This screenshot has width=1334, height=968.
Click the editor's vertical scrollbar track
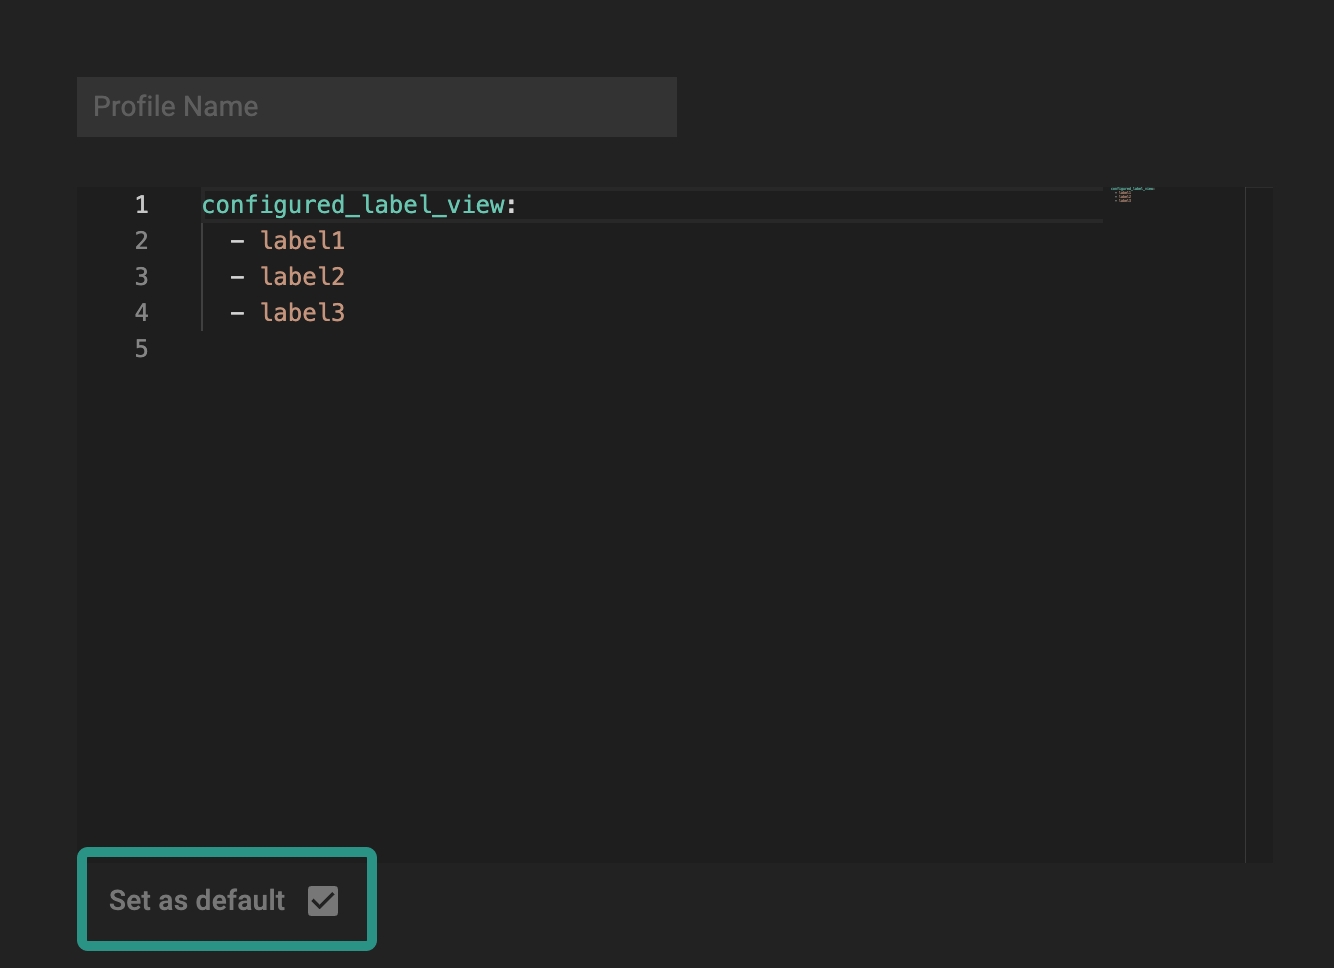(1259, 520)
